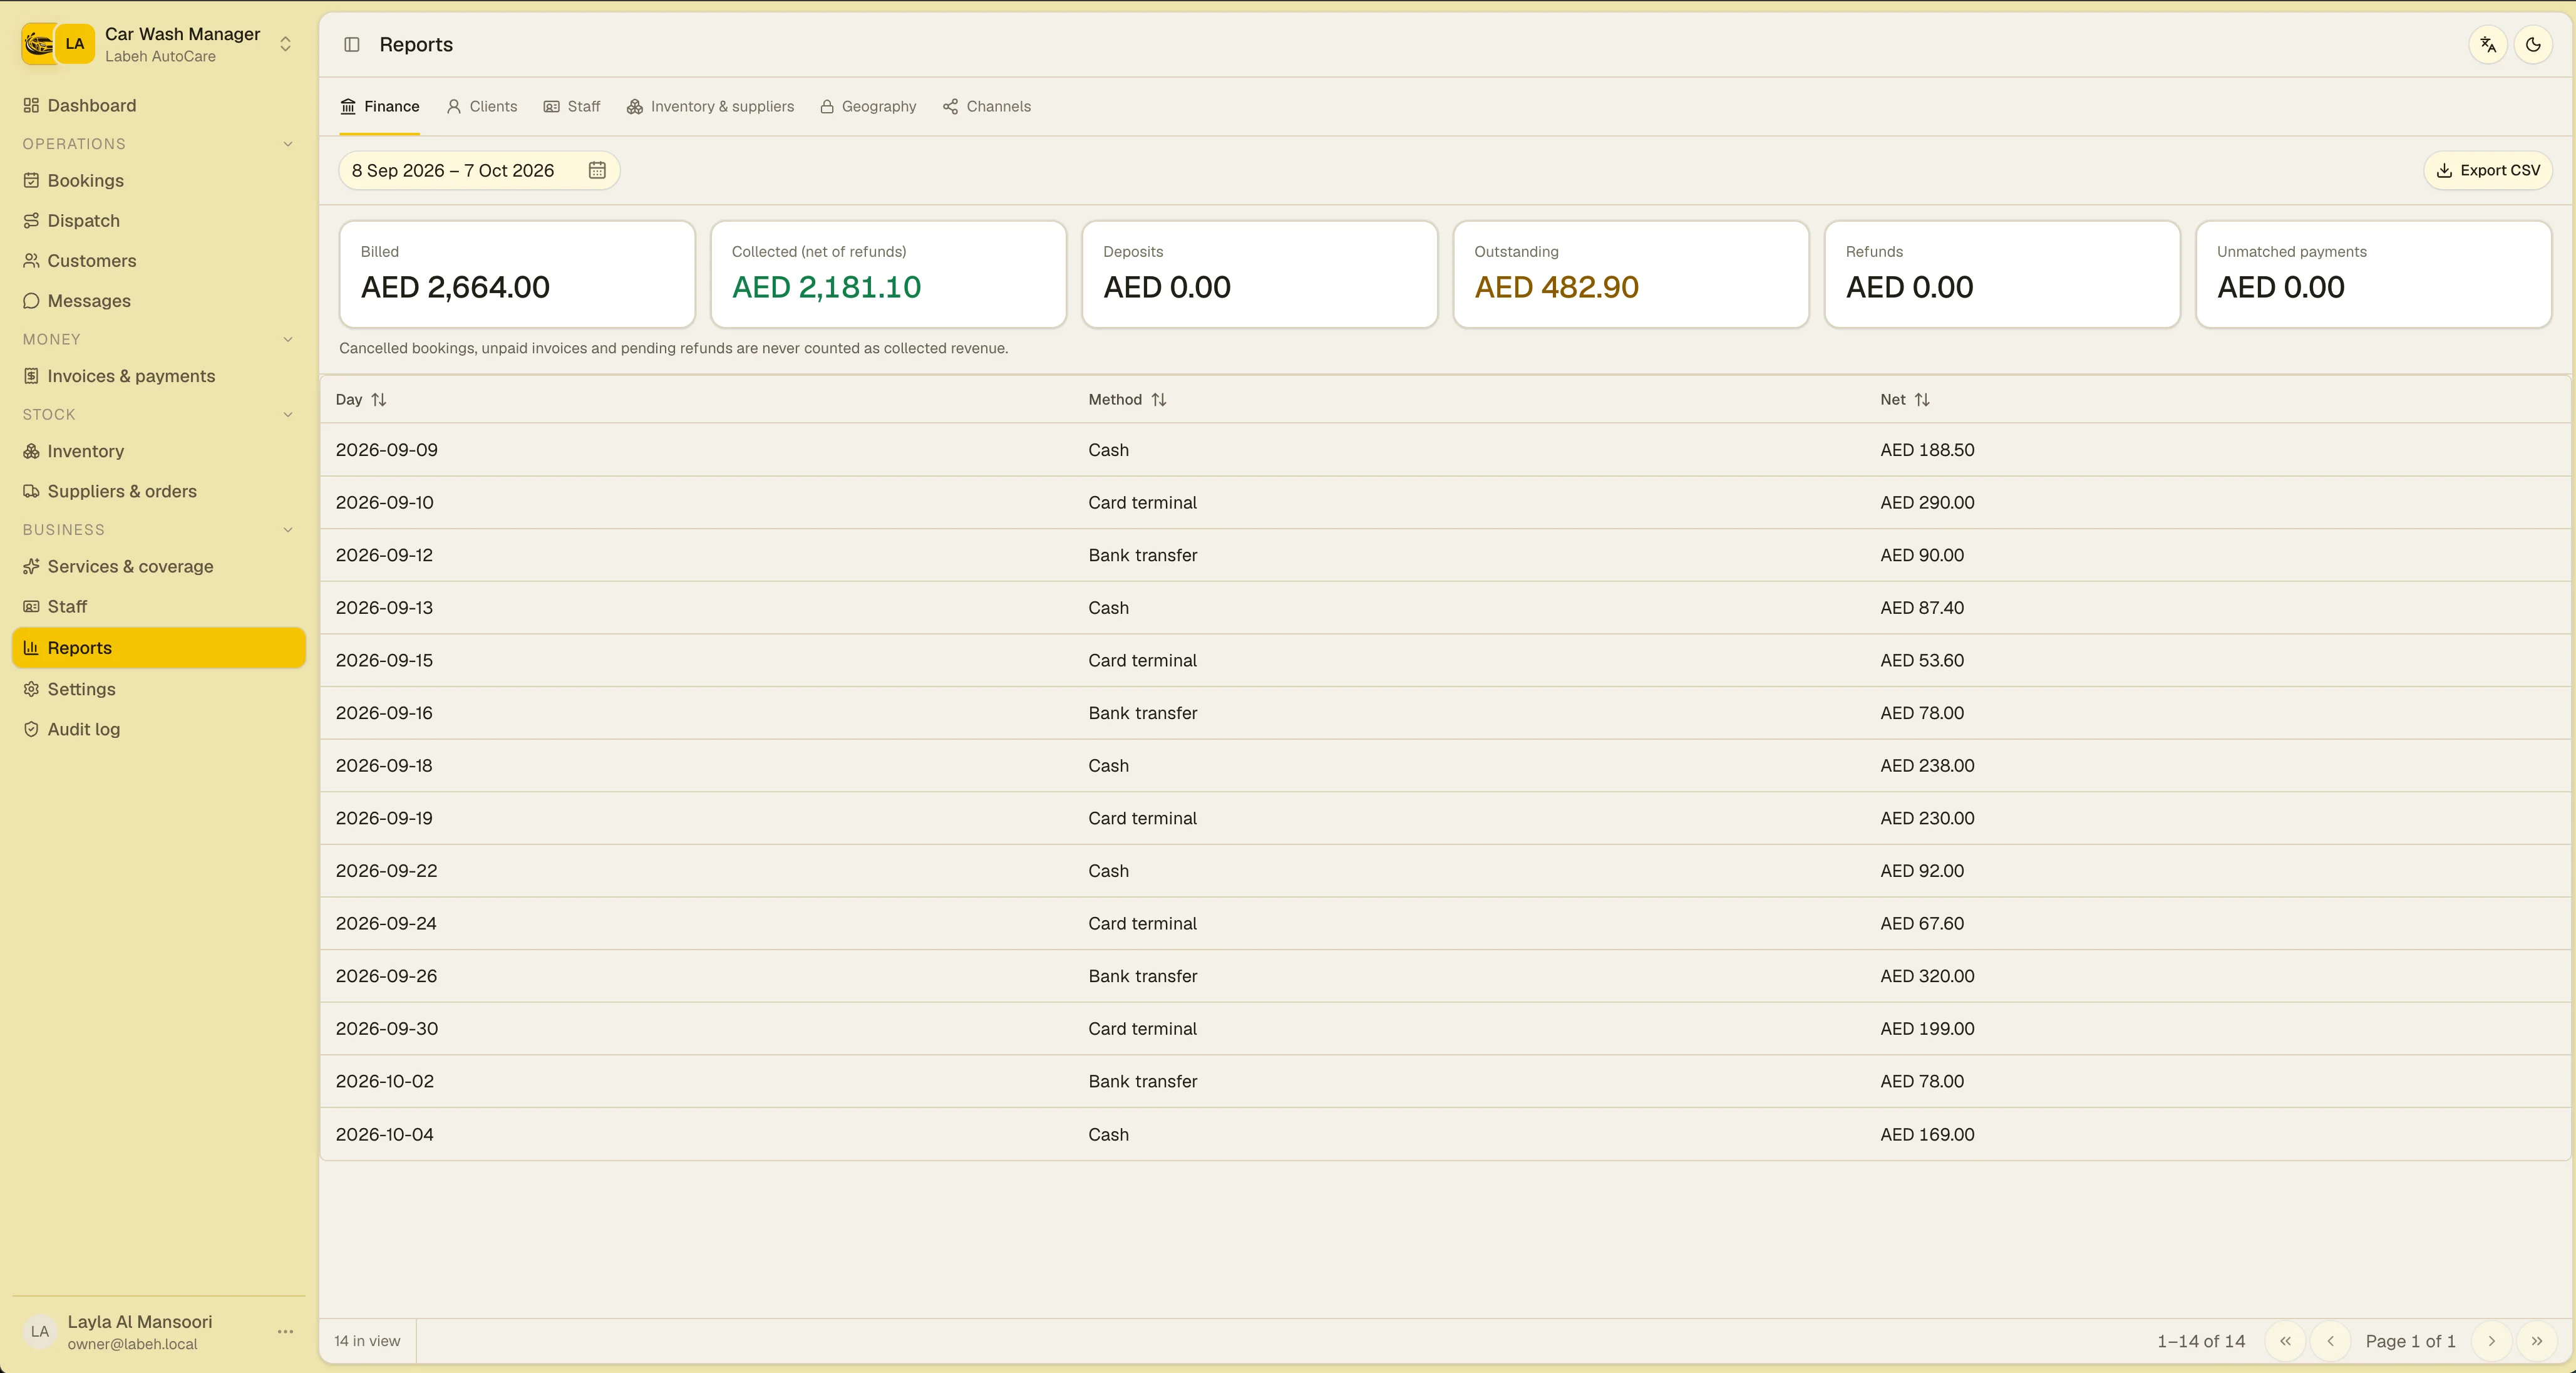
Task: Collapse the BUSINESS section
Action: 288,529
